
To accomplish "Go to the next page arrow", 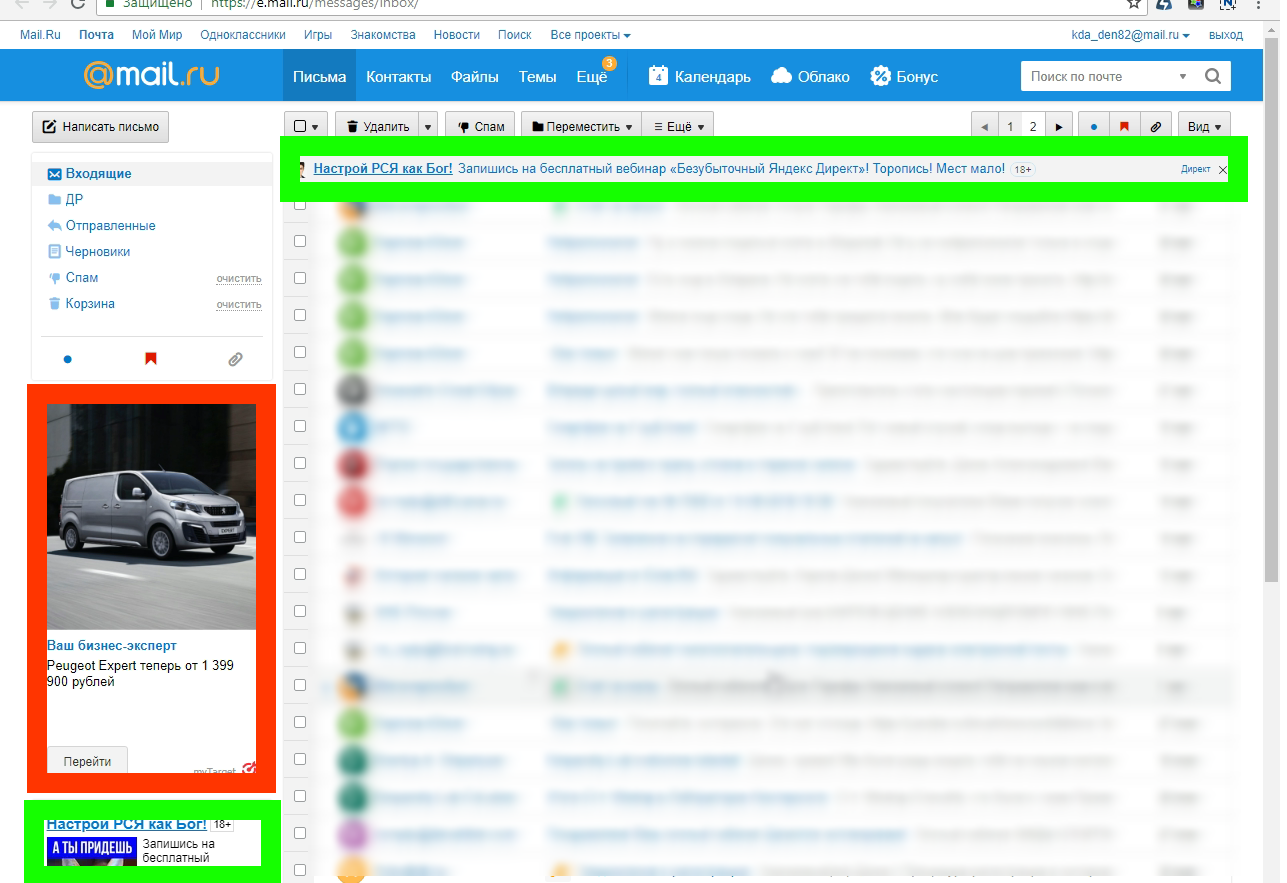I will tap(1059, 127).
